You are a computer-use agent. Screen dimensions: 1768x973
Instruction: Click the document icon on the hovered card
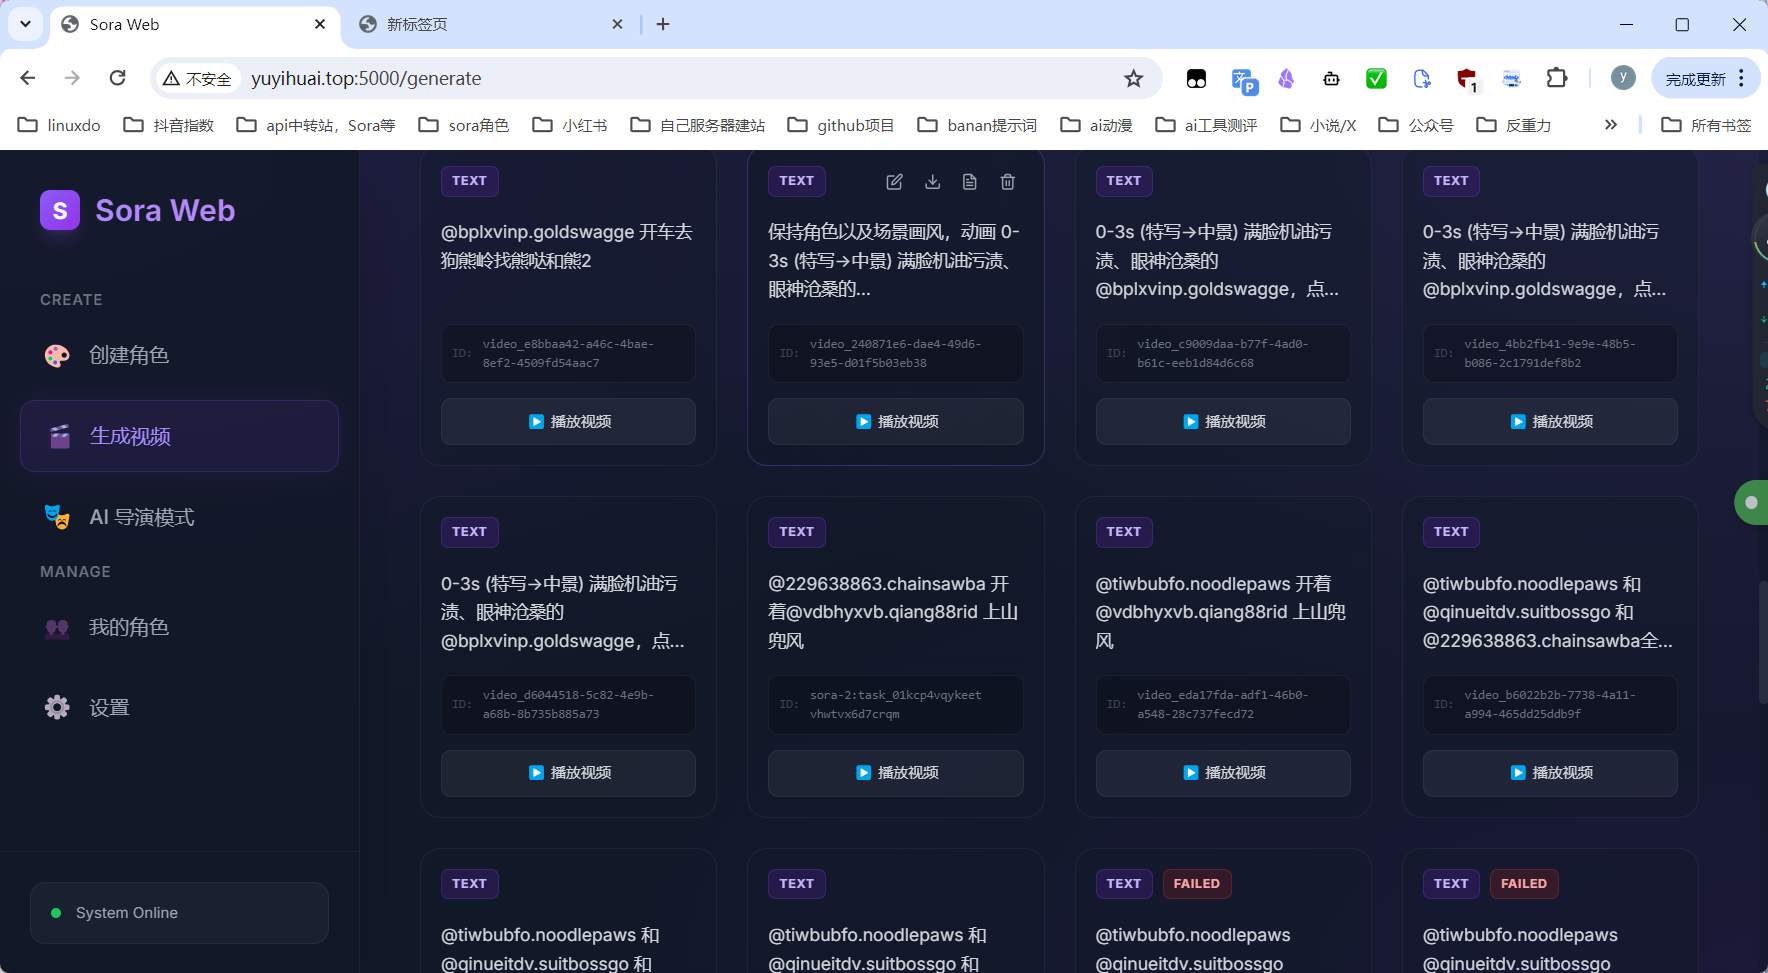(969, 181)
